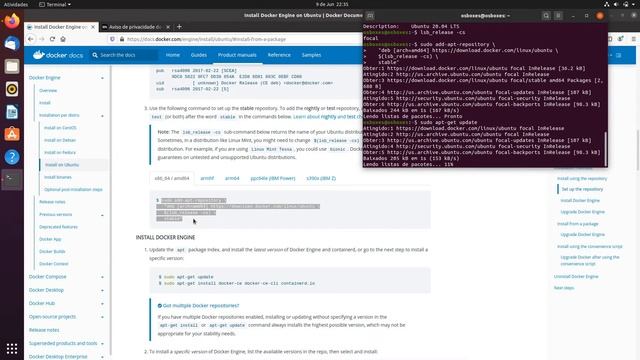The width and height of the screenshot is (640, 360).
Task: Open search in the terminal header
Action: tap(546, 16)
